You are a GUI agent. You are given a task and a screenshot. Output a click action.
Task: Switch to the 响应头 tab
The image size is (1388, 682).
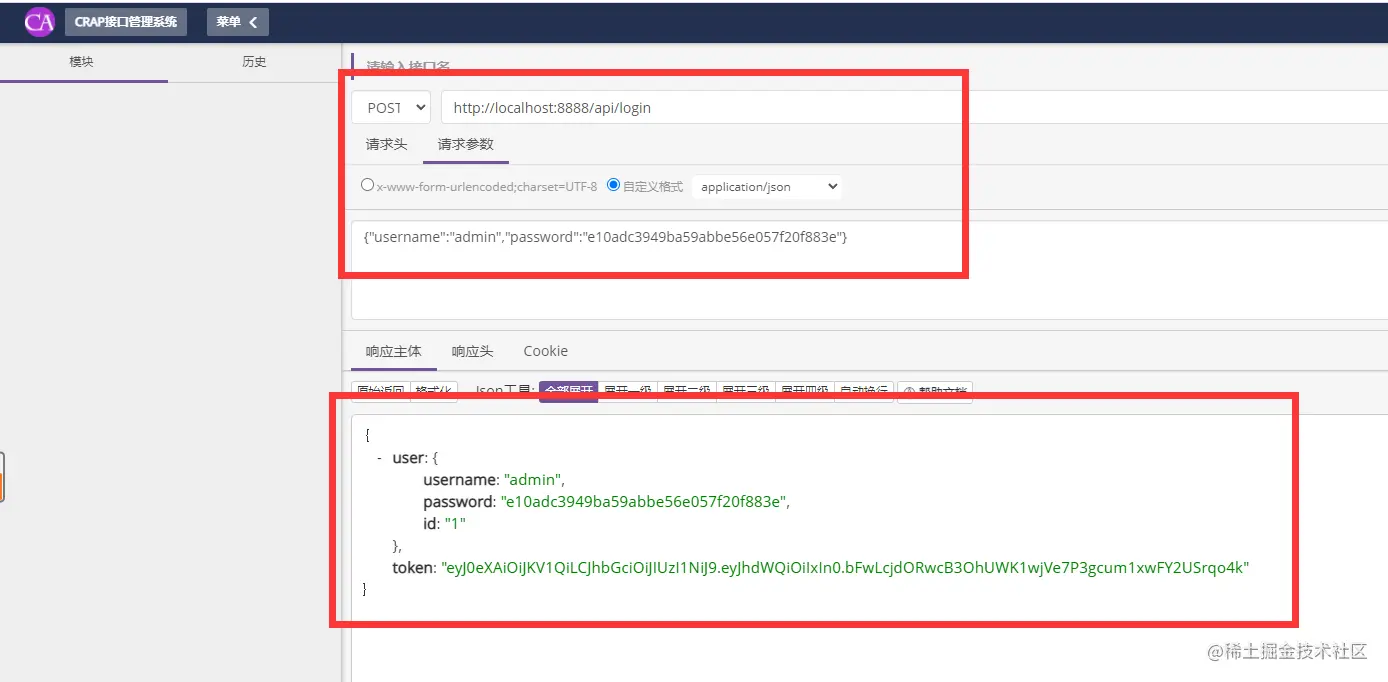point(472,351)
